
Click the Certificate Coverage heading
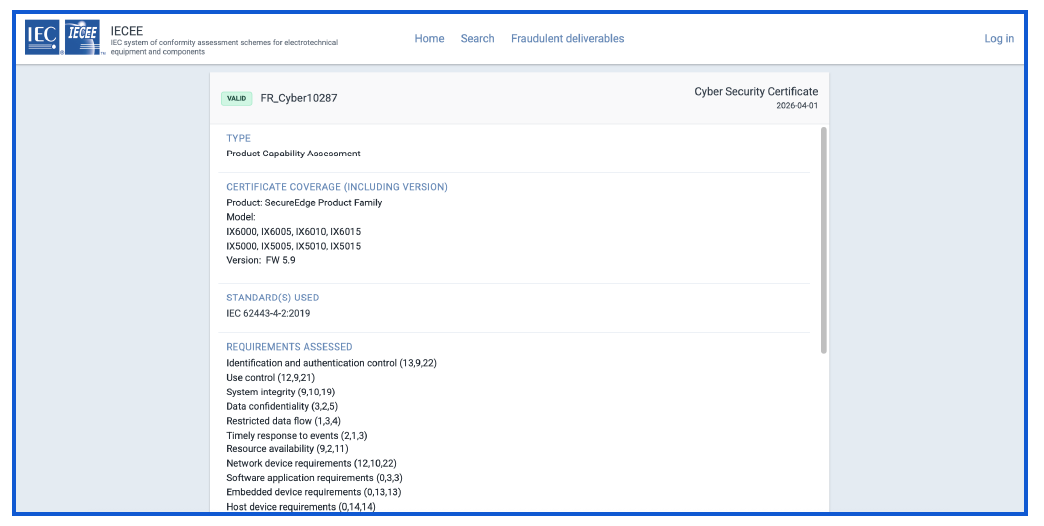[337, 187]
